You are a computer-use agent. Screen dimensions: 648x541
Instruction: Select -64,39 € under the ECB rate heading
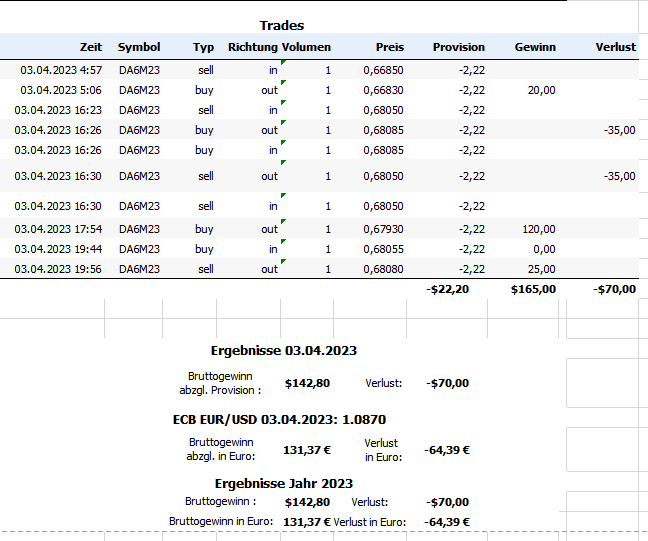(447, 450)
